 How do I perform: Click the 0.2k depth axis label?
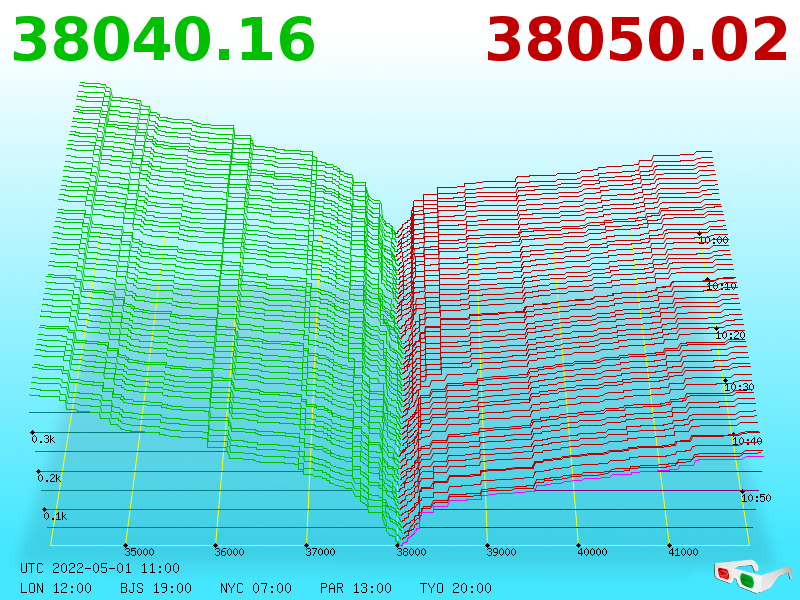pos(49,478)
